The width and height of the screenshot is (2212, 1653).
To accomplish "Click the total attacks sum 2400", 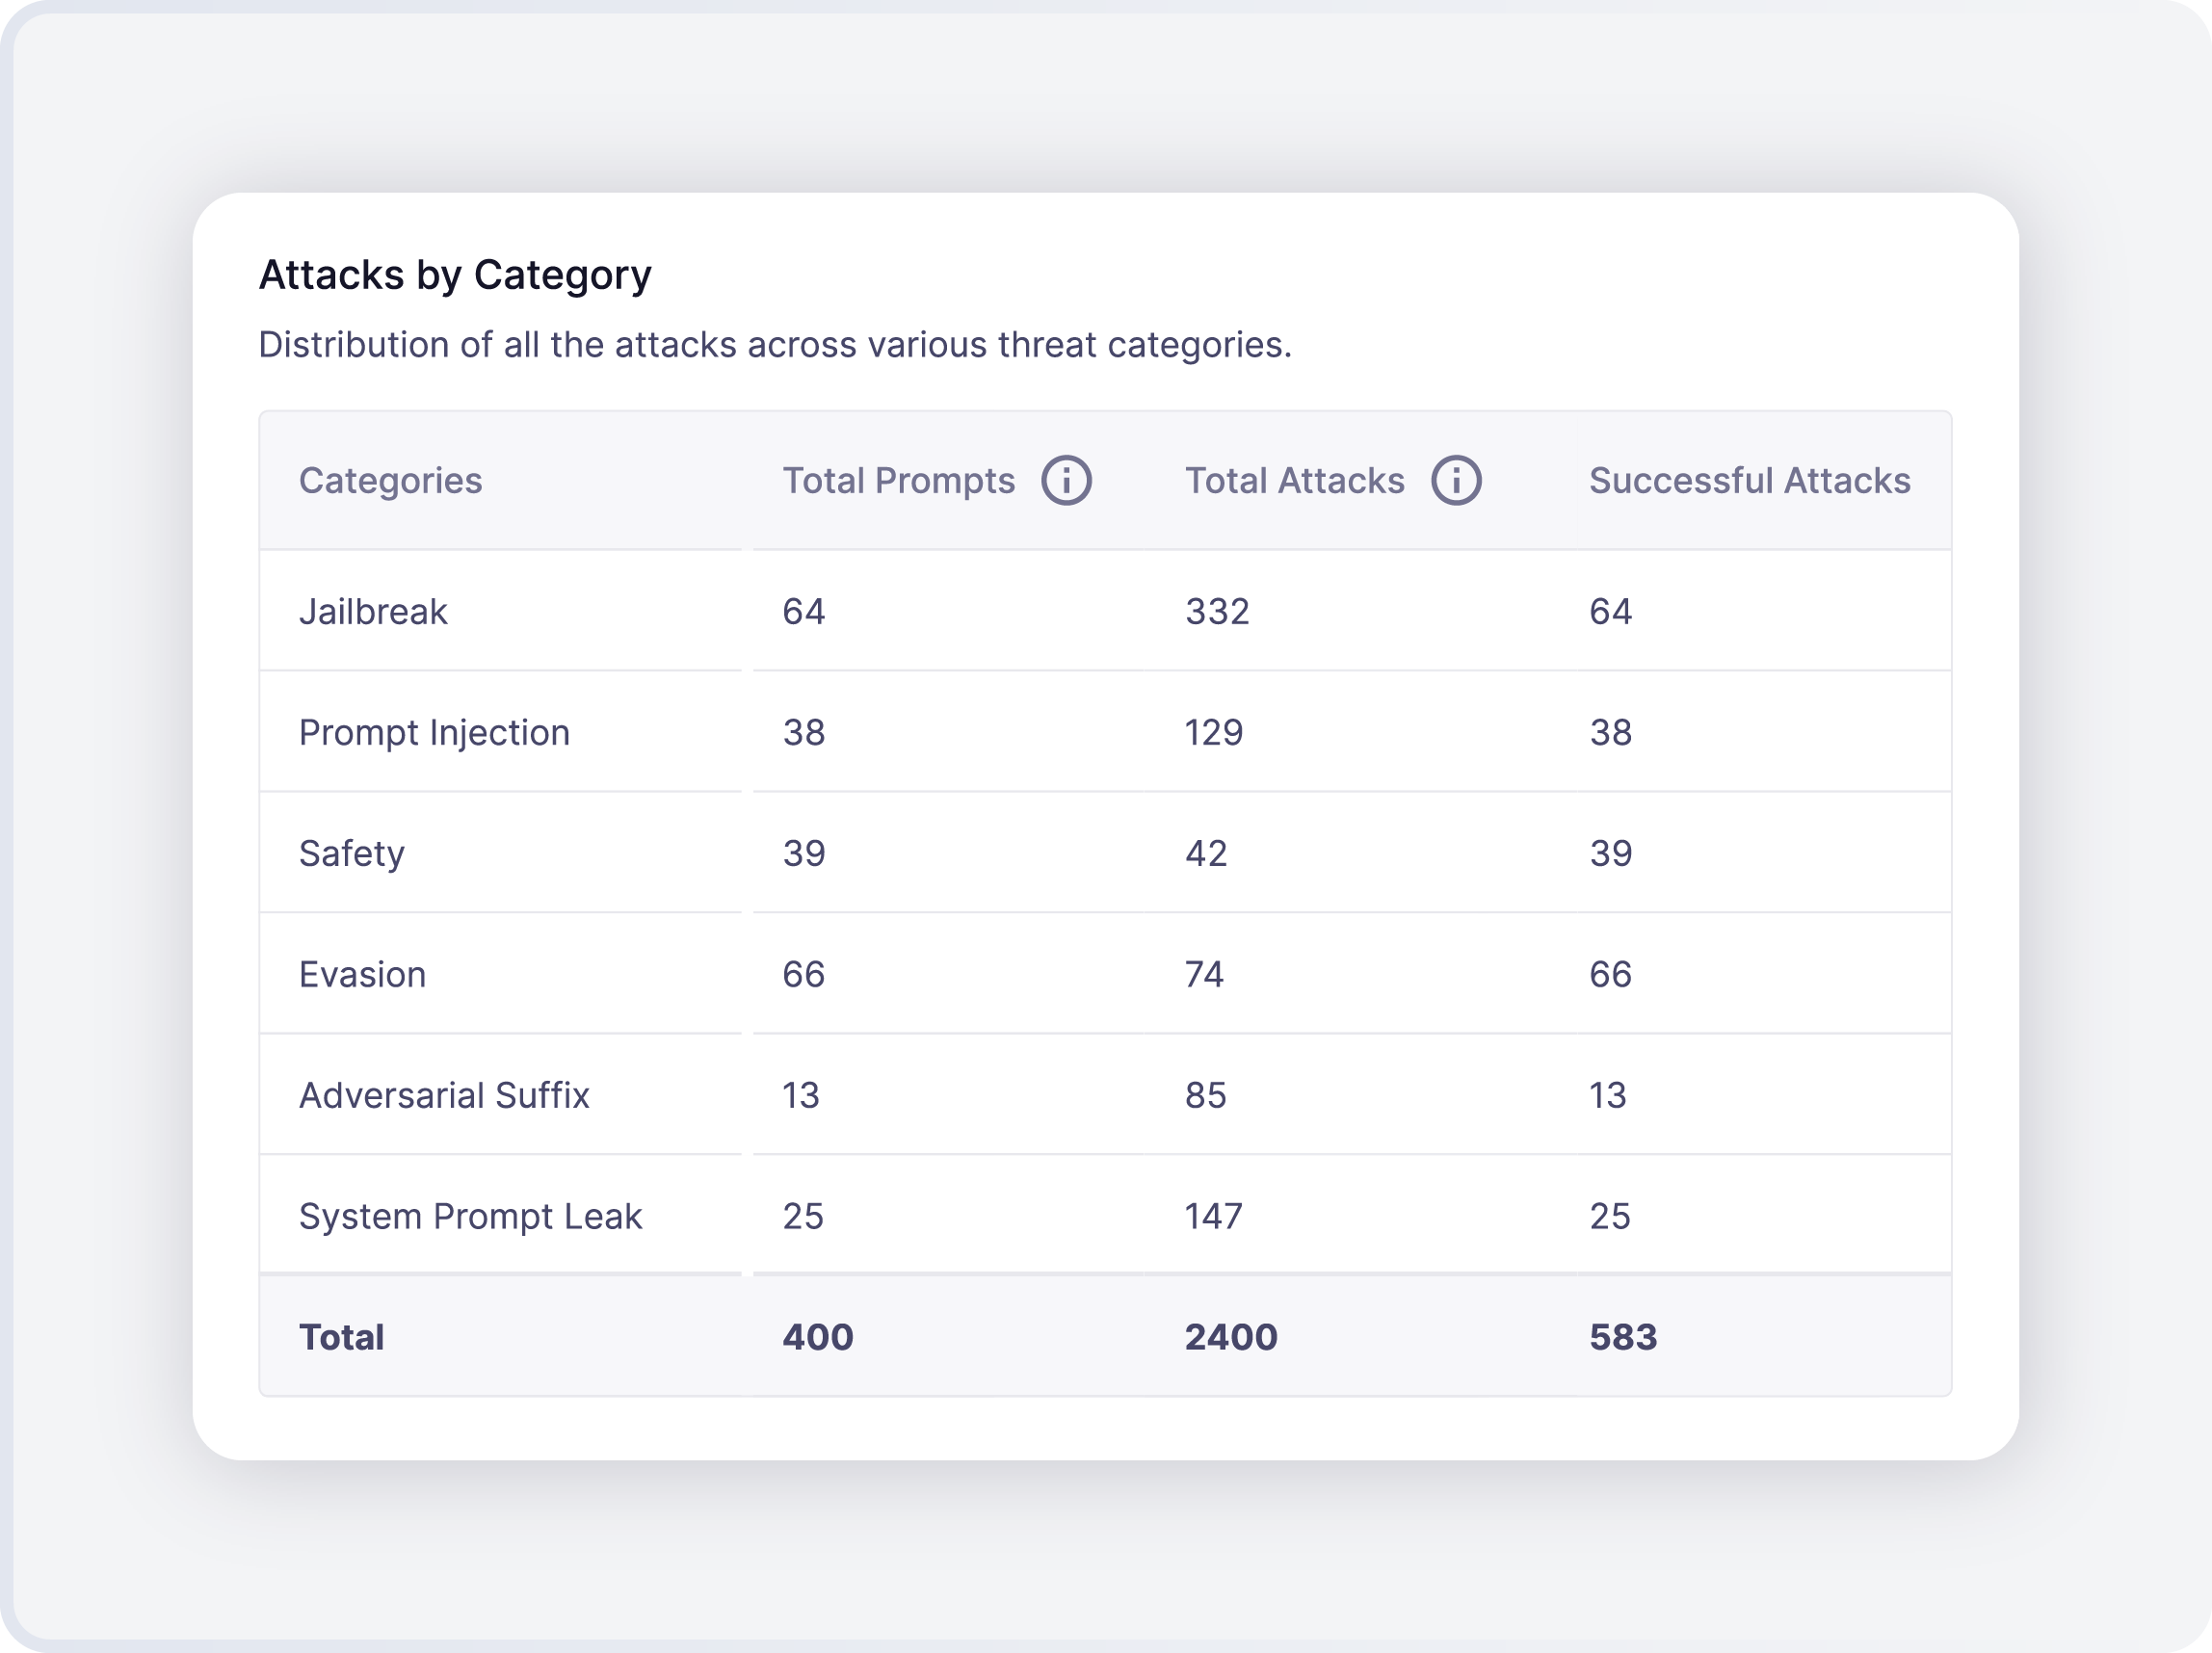I will click(1231, 1338).
